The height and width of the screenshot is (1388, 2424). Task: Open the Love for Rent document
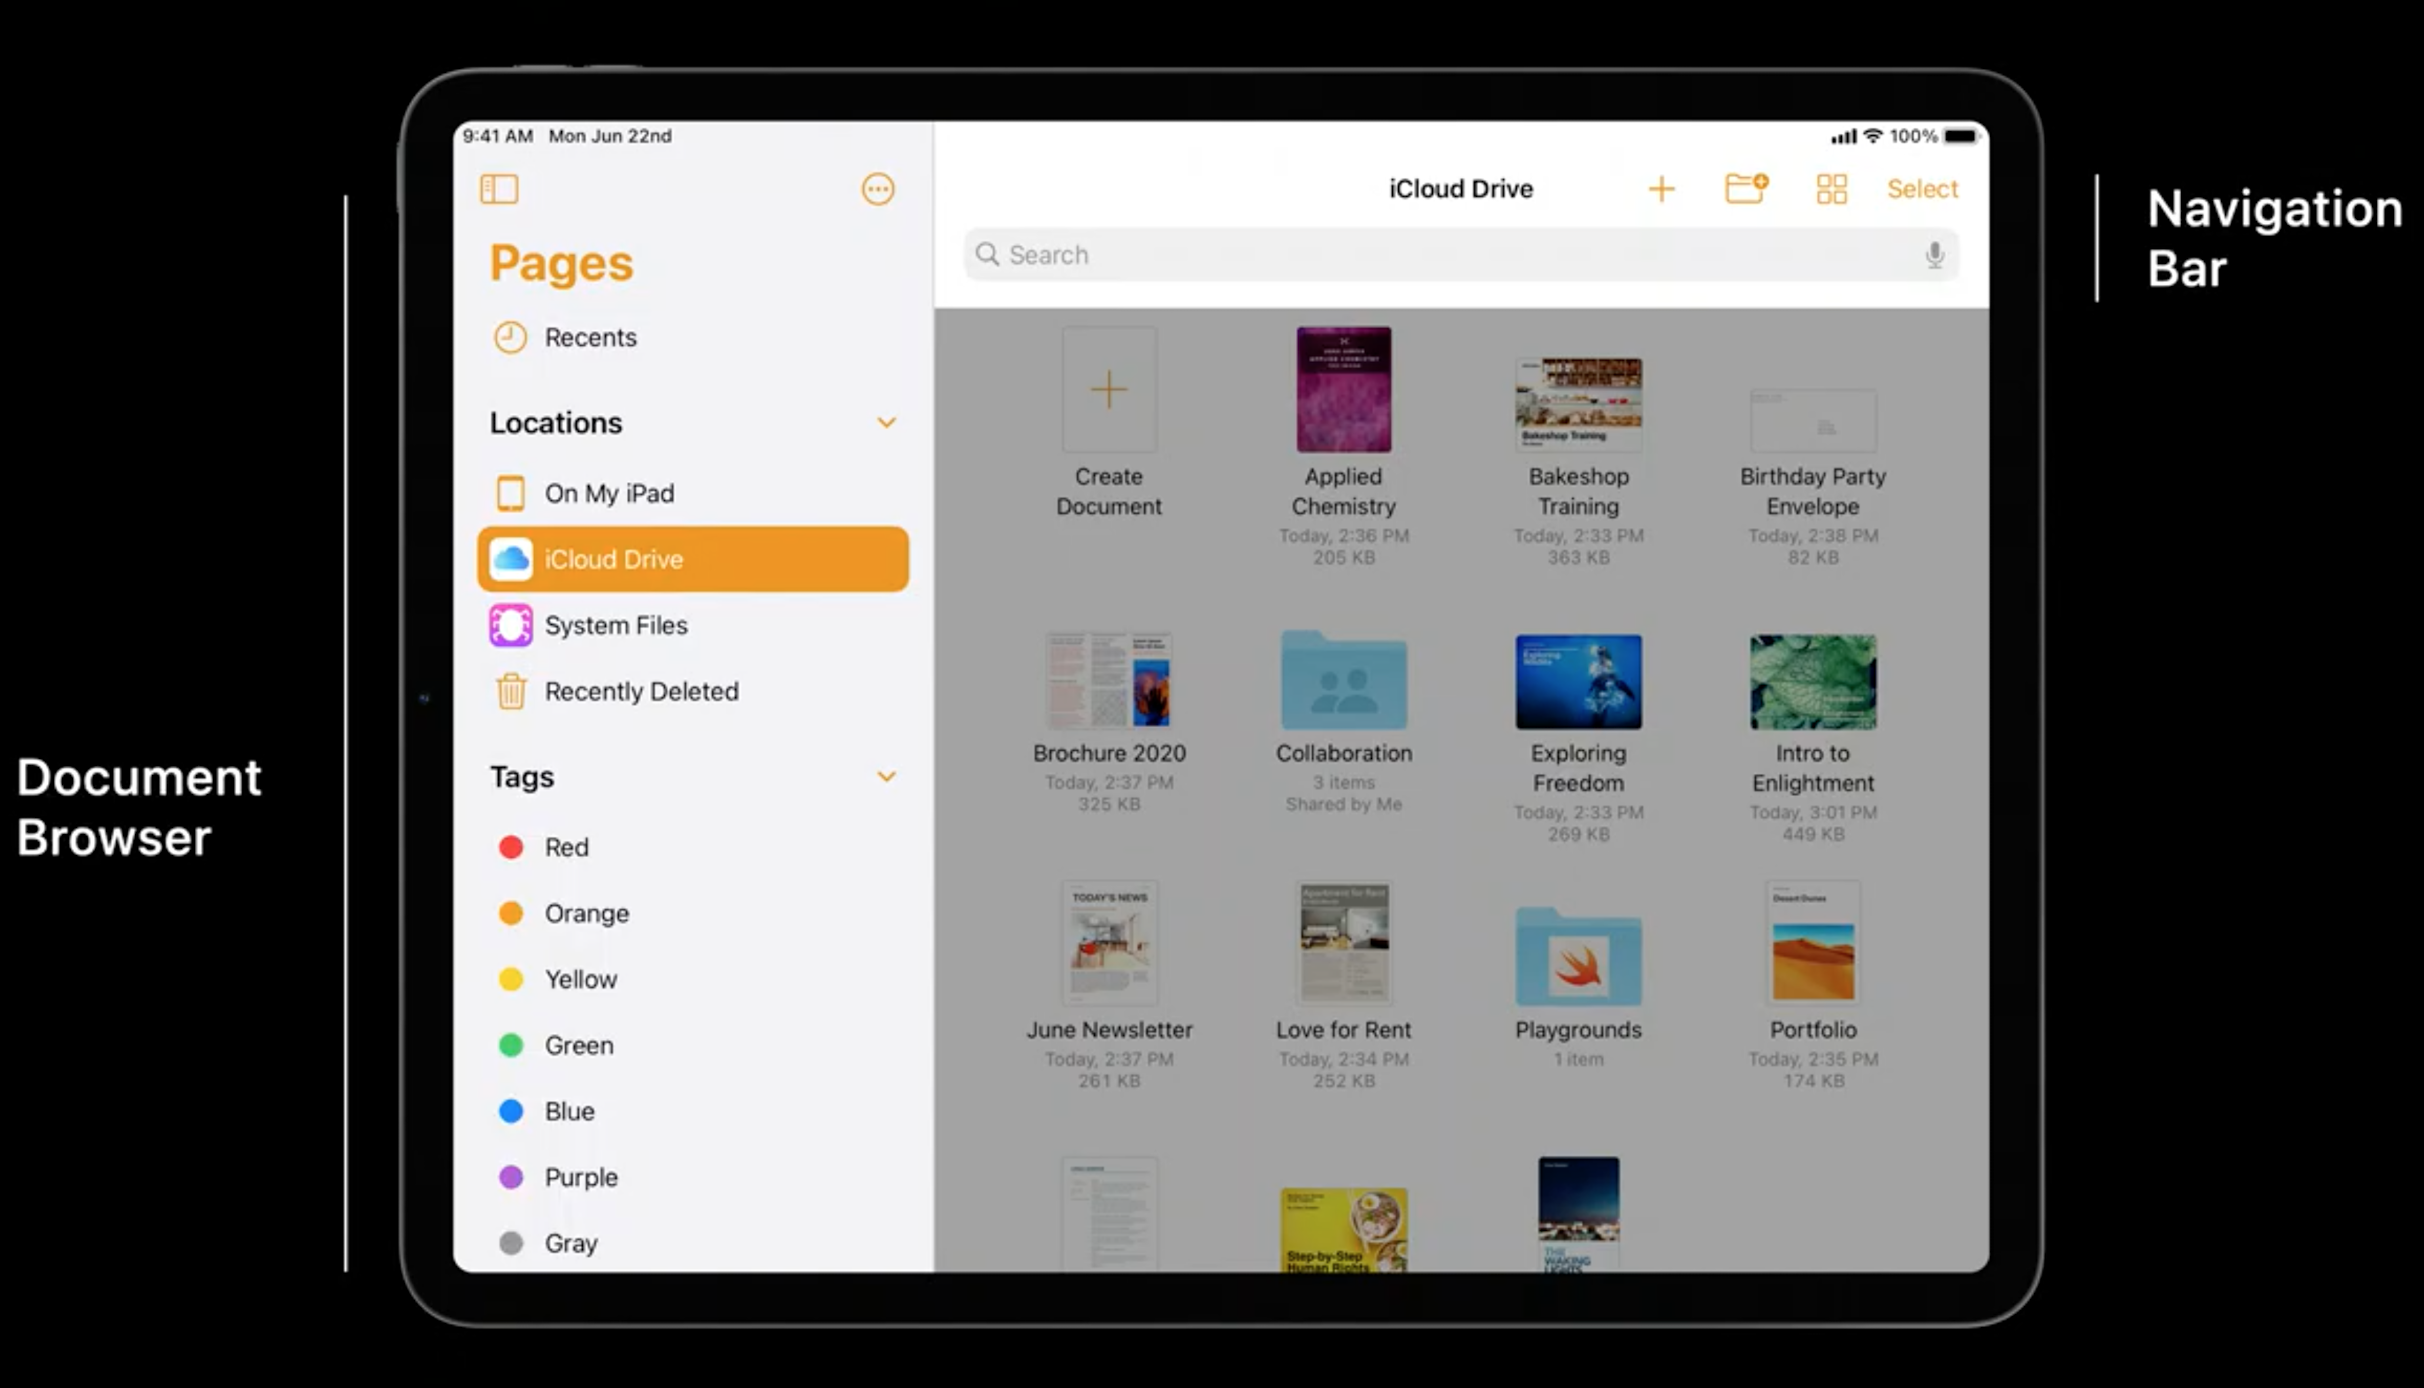1343,943
